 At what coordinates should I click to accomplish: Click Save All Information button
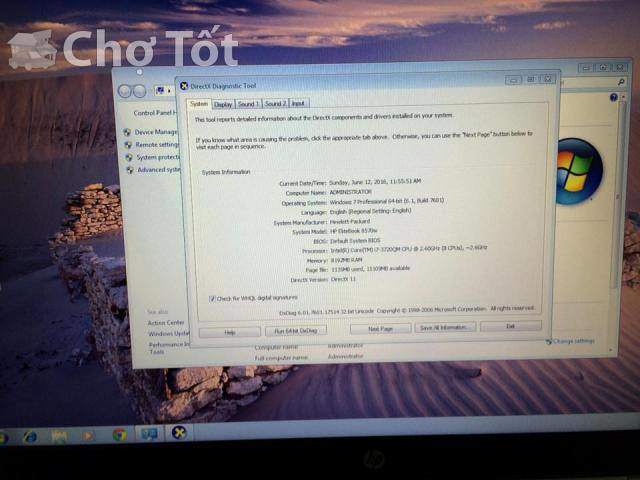pos(445,327)
